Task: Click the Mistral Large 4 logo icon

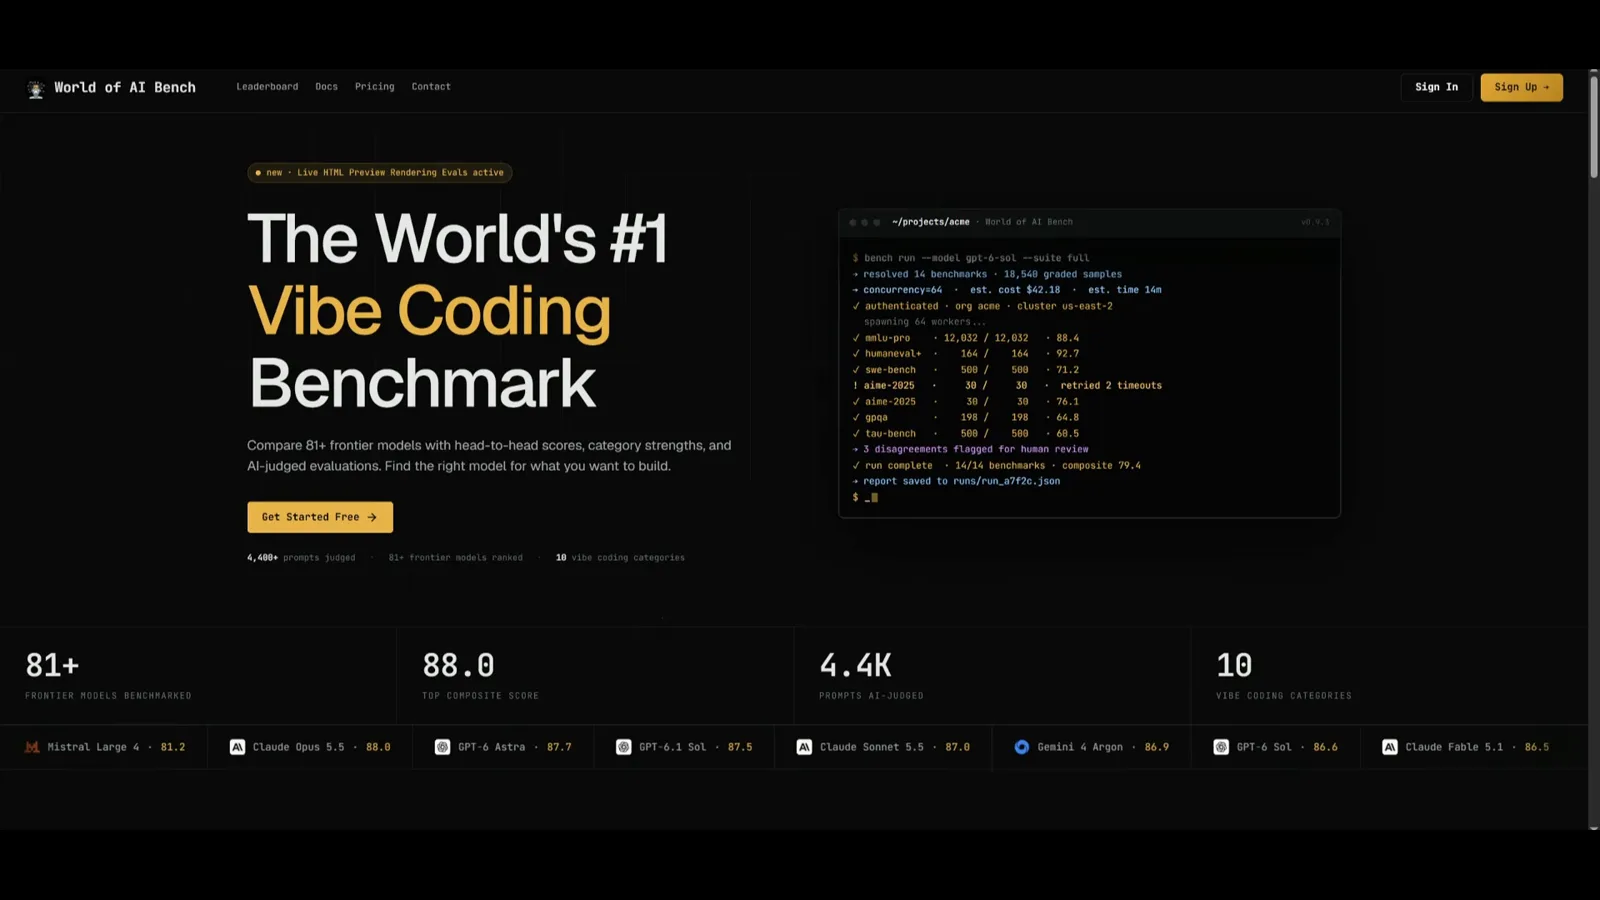Action: [32, 747]
